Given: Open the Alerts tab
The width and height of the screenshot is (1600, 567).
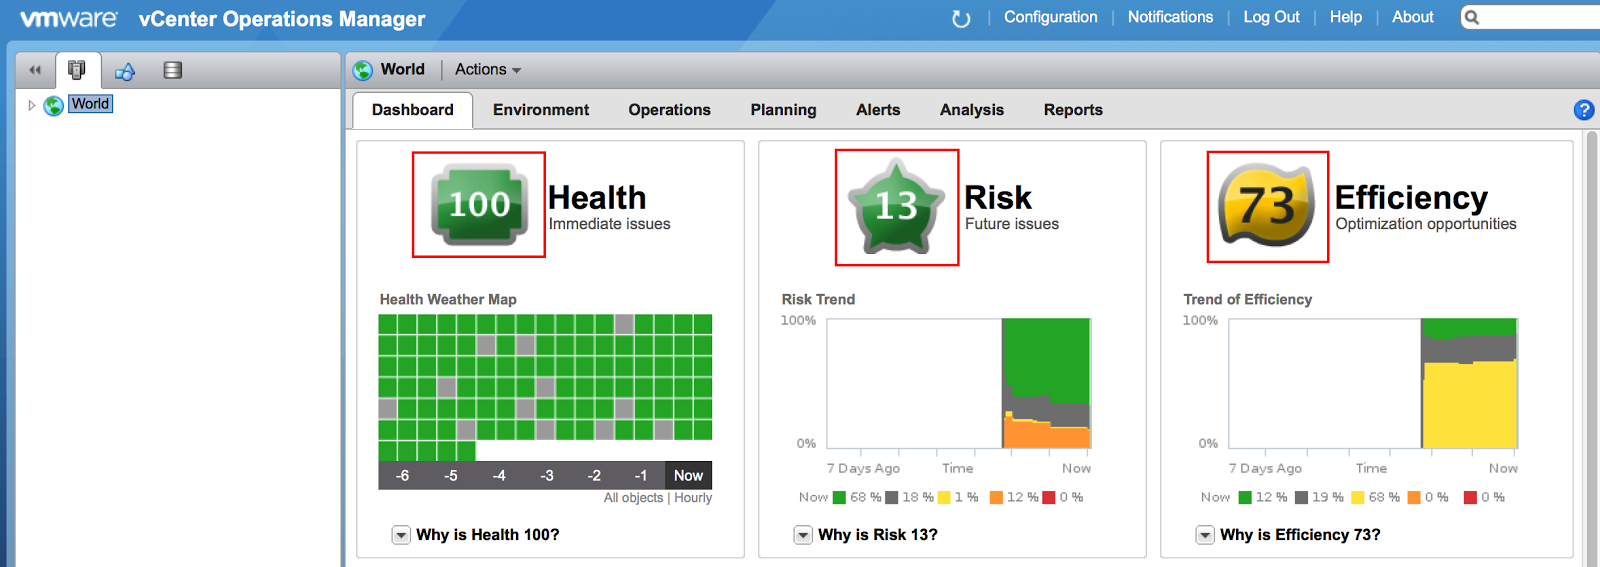Looking at the screenshot, I should (x=877, y=110).
